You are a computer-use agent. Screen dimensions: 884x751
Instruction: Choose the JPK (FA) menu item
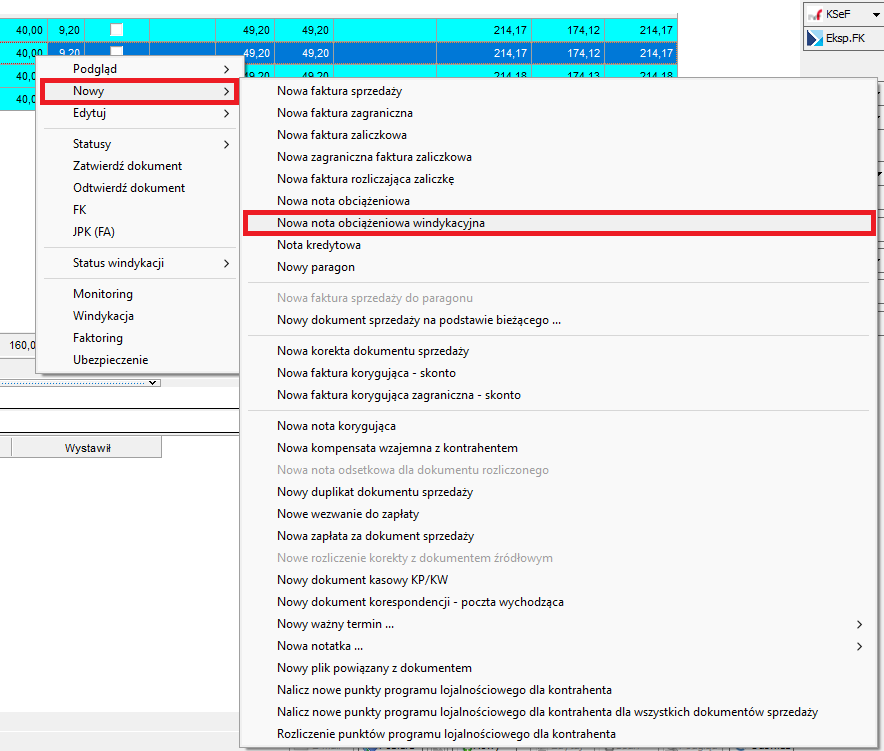pyautogui.click(x=94, y=232)
